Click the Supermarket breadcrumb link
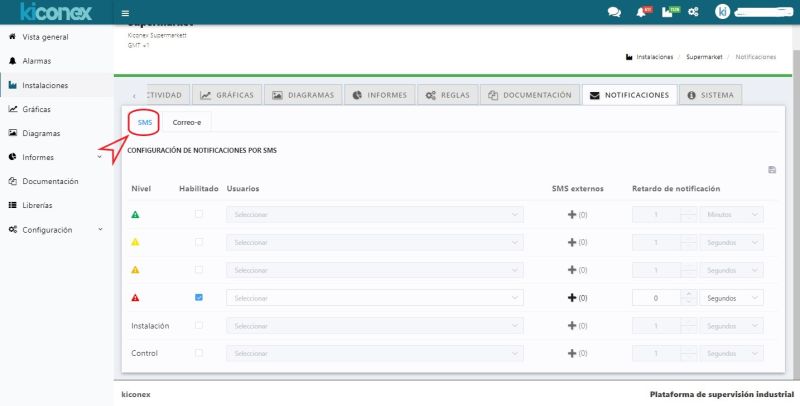The image size is (800, 406). pyautogui.click(x=704, y=57)
